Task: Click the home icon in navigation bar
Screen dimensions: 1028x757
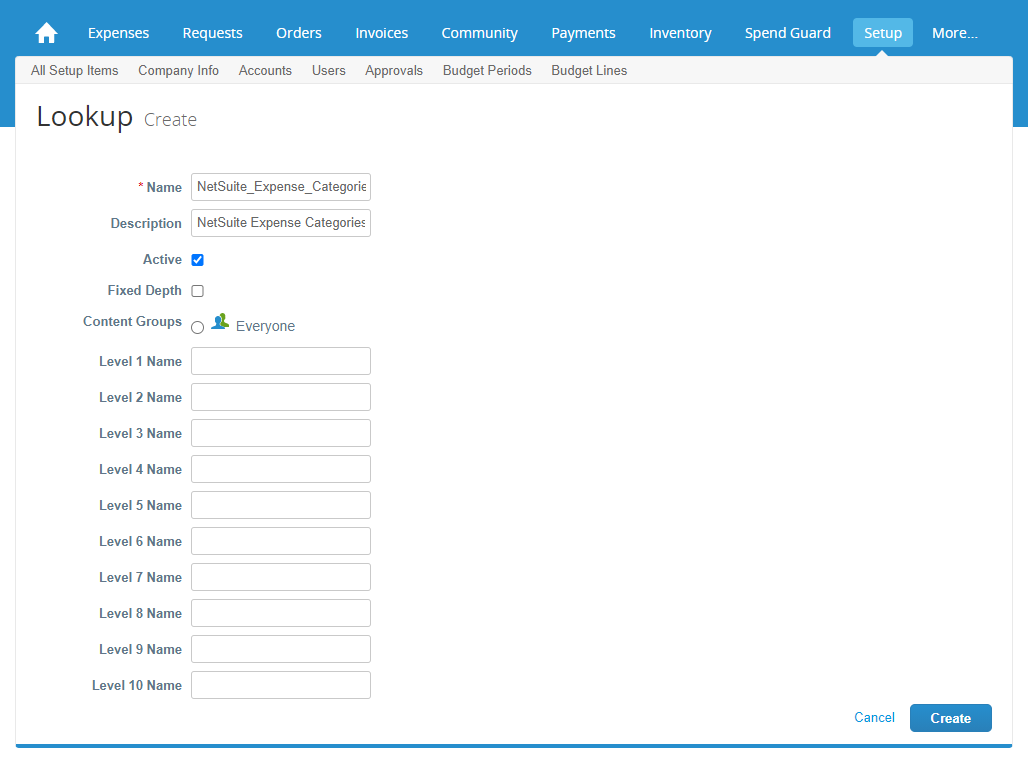Action: [x=46, y=33]
